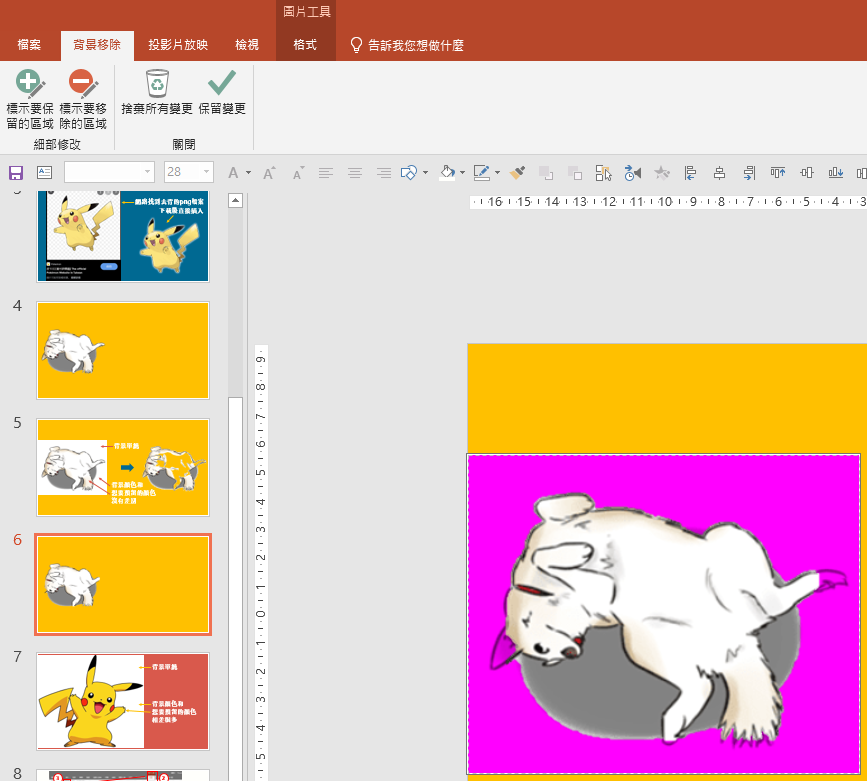The height and width of the screenshot is (781, 867).
Task: Select slide 6 thumbnail
Action: [x=123, y=584]
